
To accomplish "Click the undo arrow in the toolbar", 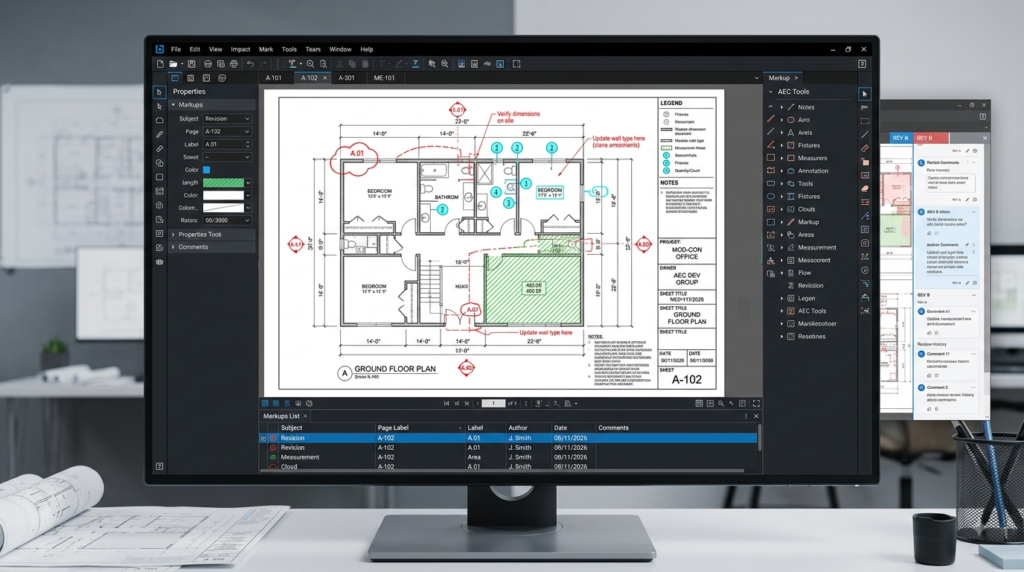I will (250, 64).
